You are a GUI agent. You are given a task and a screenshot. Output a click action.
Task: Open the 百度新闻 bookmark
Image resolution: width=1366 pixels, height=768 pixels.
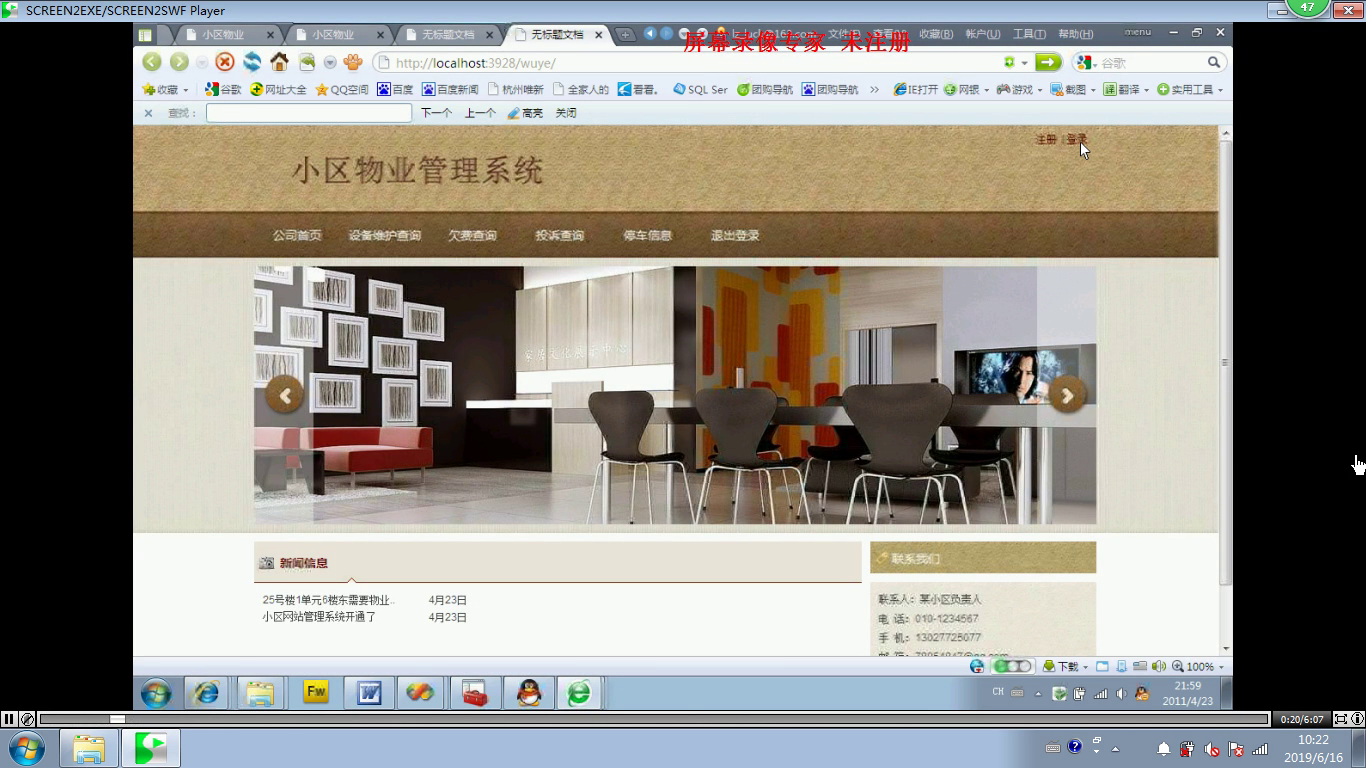[450, 89]
